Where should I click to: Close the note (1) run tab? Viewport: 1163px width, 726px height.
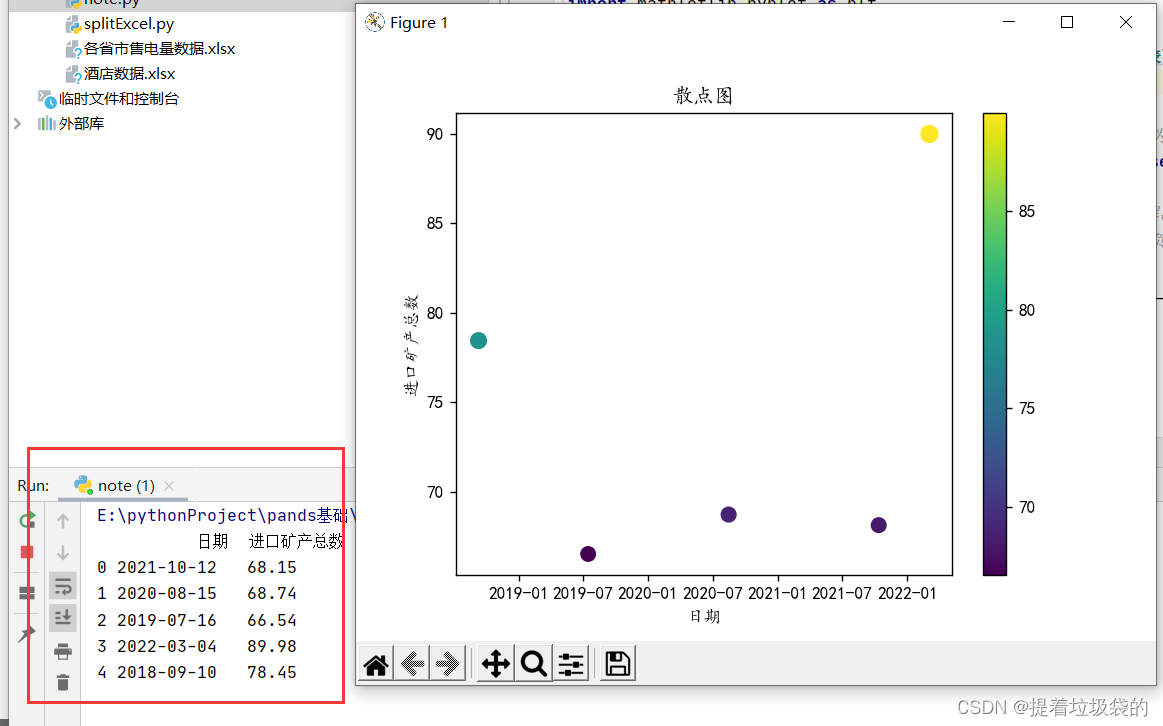pos(169,486)
